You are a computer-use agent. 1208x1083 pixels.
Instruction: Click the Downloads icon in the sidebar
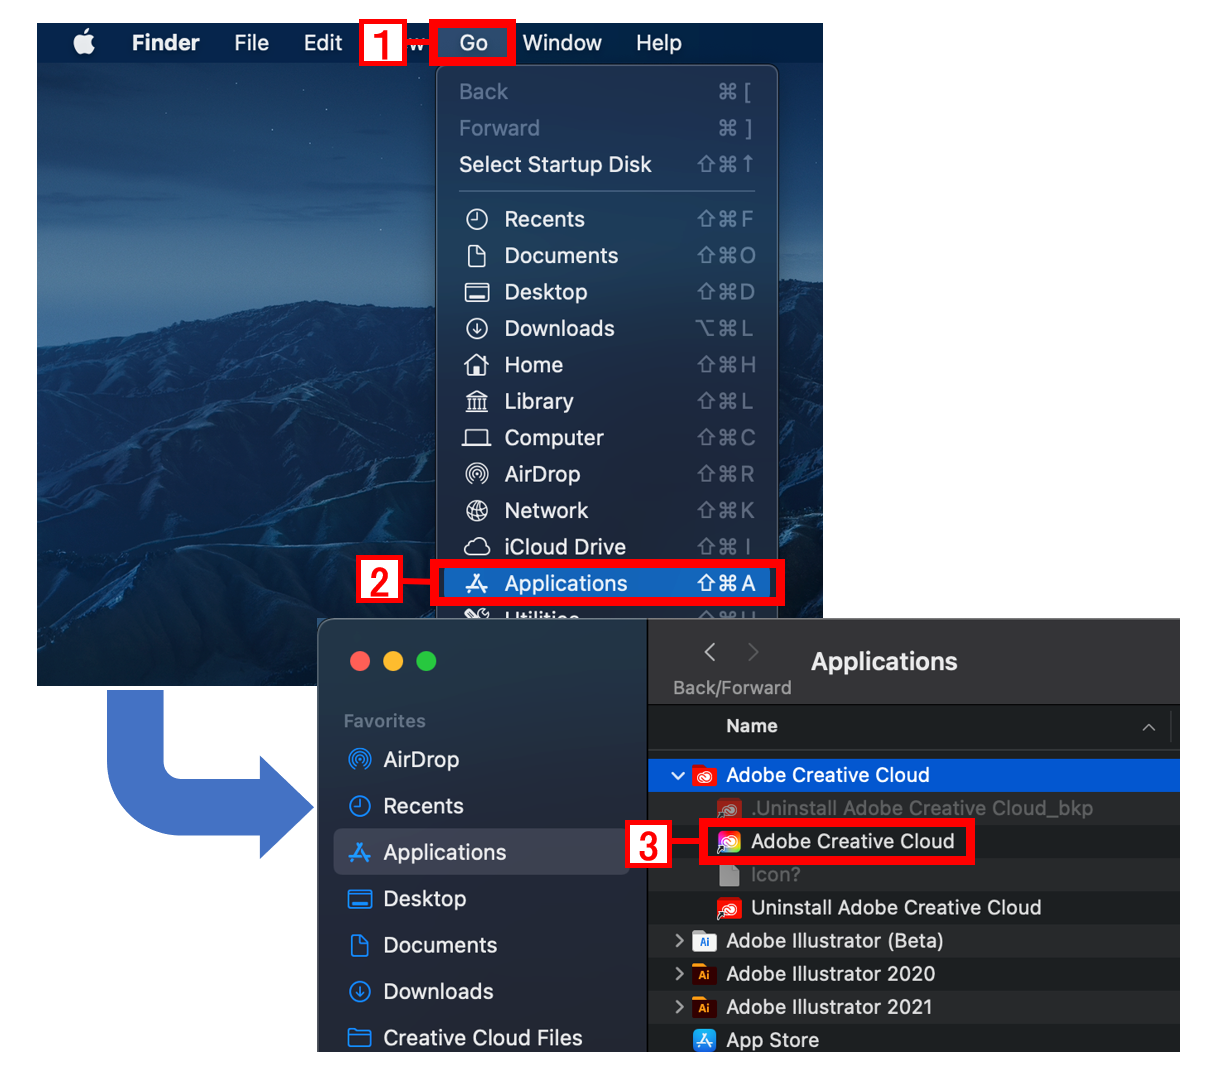click(359, 991)
